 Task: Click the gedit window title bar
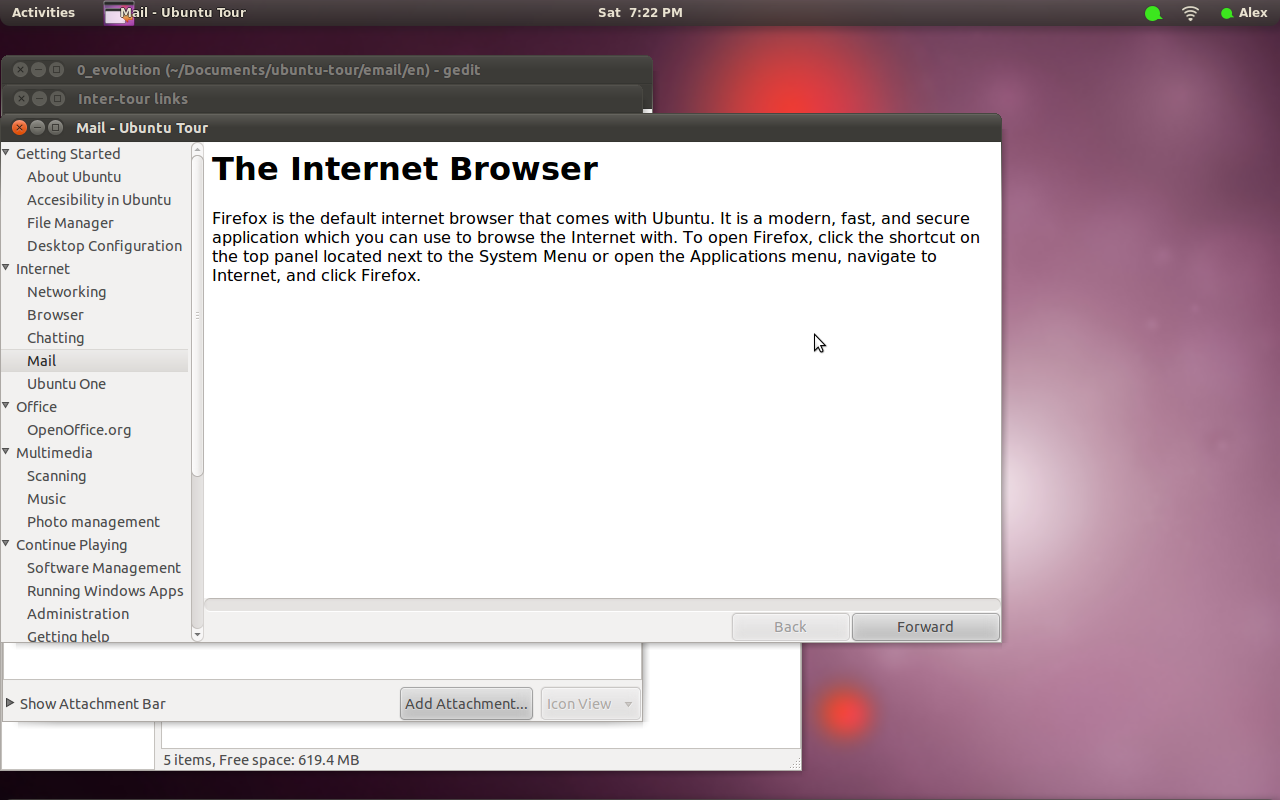pos(327,70)
